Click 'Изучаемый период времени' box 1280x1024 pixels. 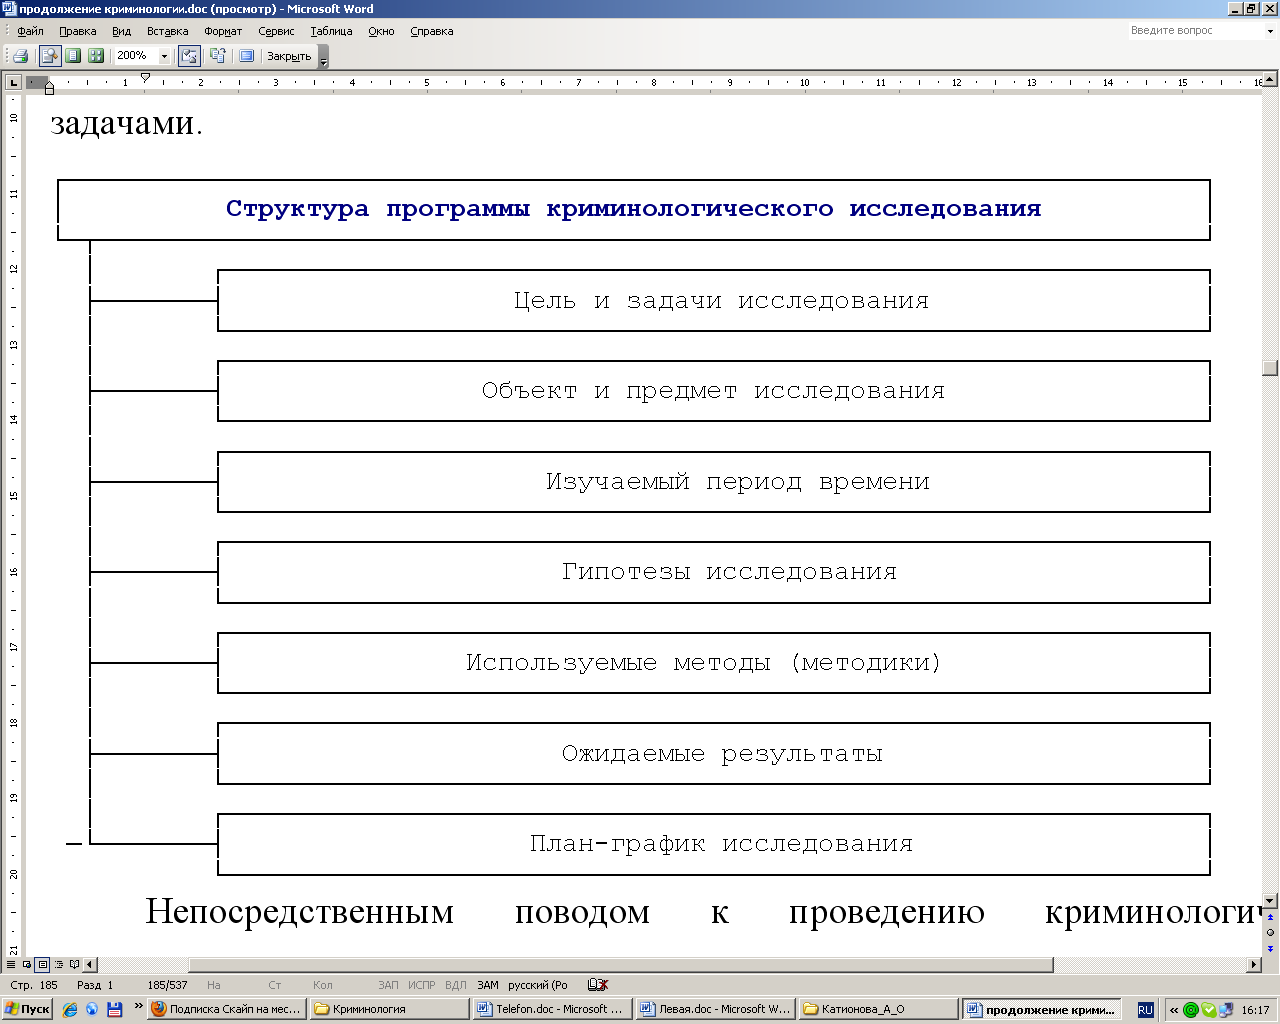pos(714,482)
